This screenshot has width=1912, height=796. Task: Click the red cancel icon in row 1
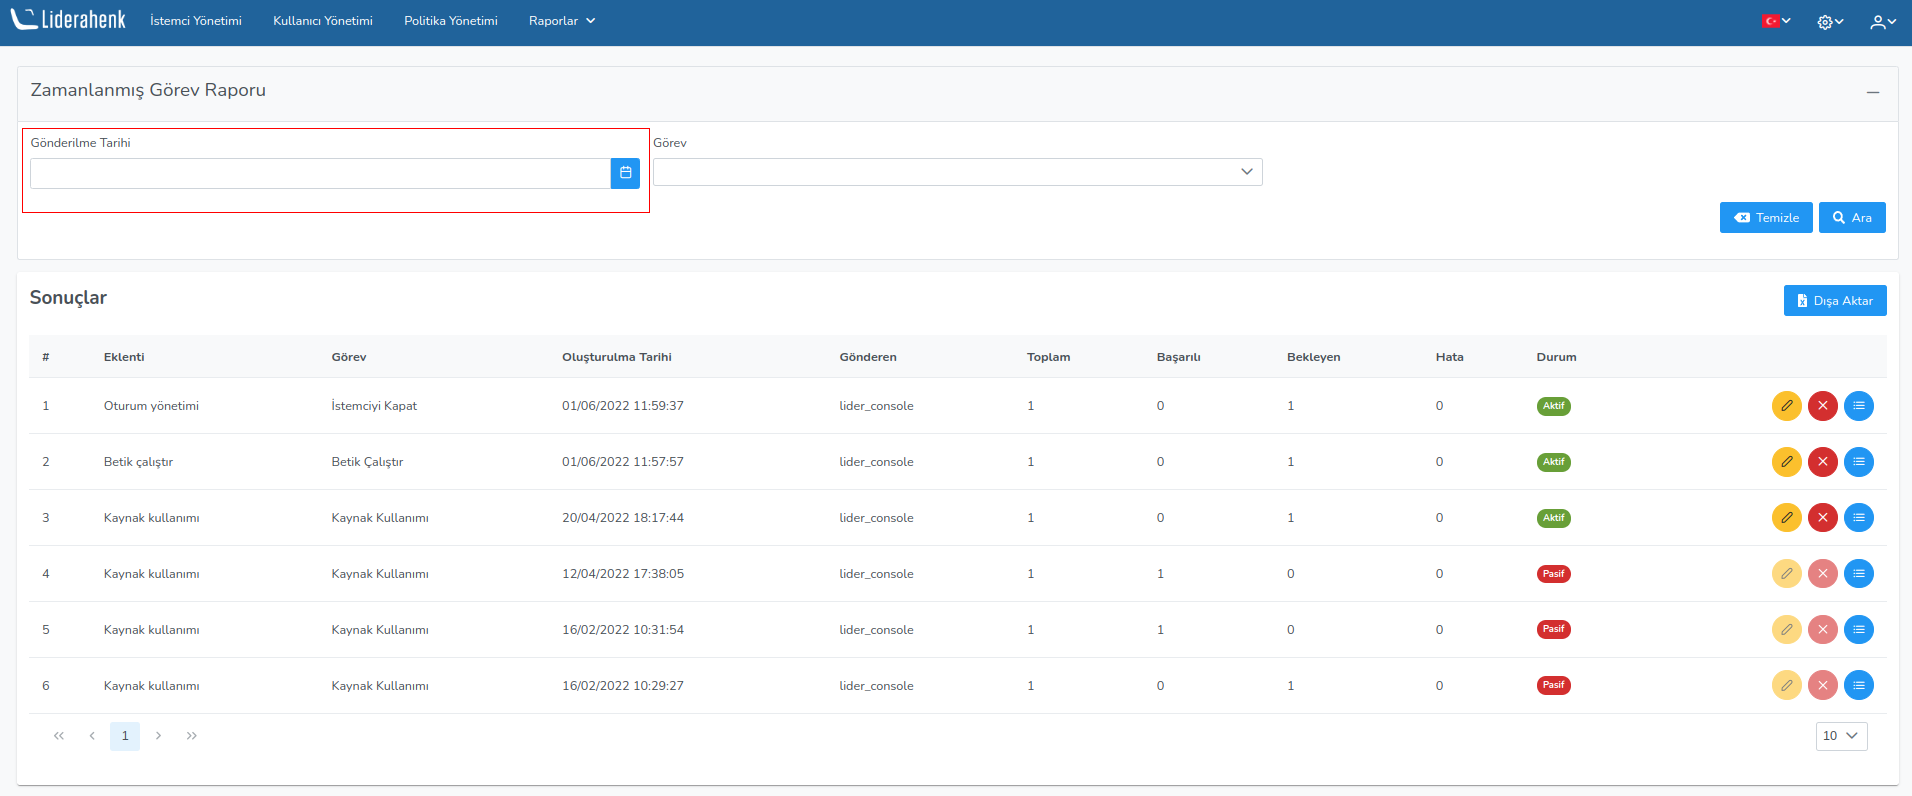(1822, 406)
